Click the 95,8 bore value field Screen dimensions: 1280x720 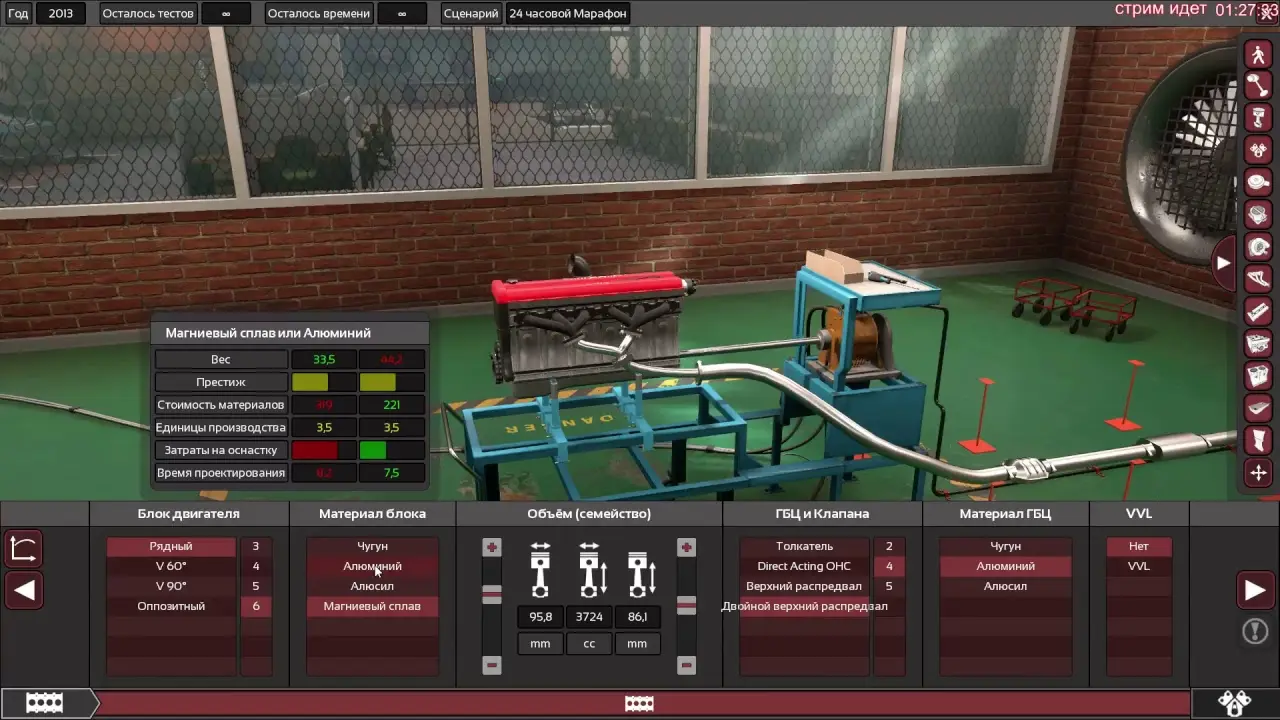[x=540, y=617]
